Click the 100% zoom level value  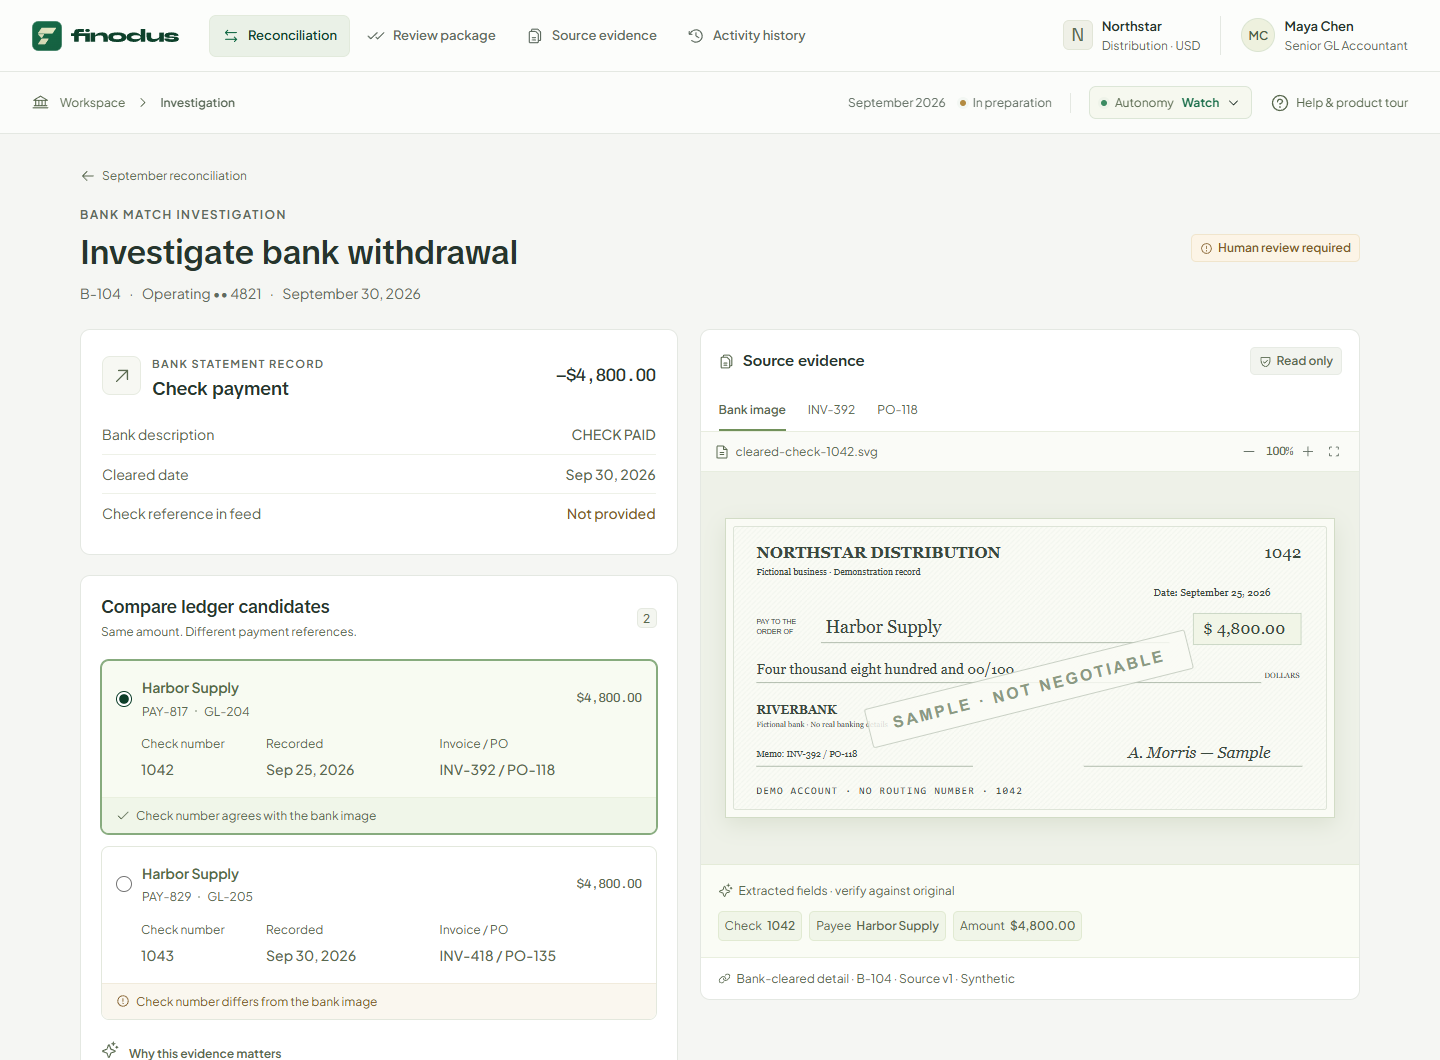coord(1279,452)
